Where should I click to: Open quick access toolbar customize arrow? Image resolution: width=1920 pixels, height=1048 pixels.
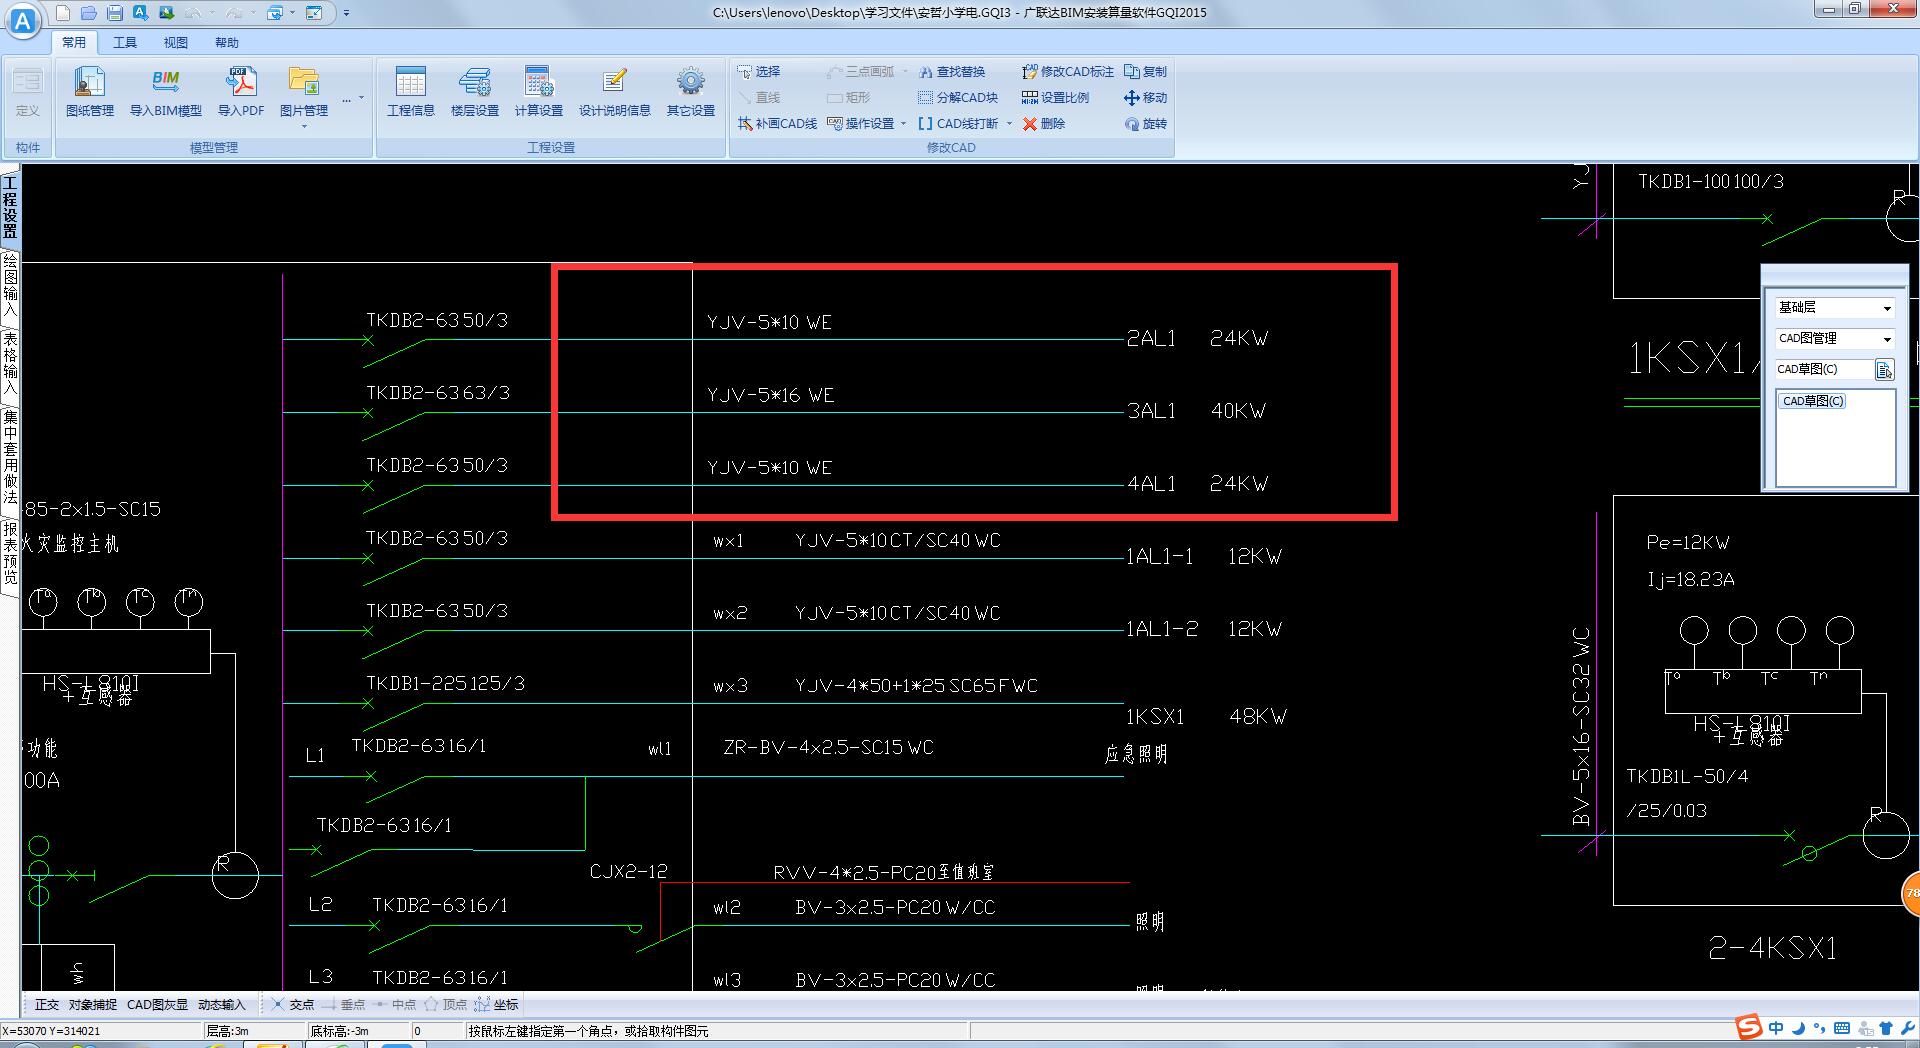(346, 13)
